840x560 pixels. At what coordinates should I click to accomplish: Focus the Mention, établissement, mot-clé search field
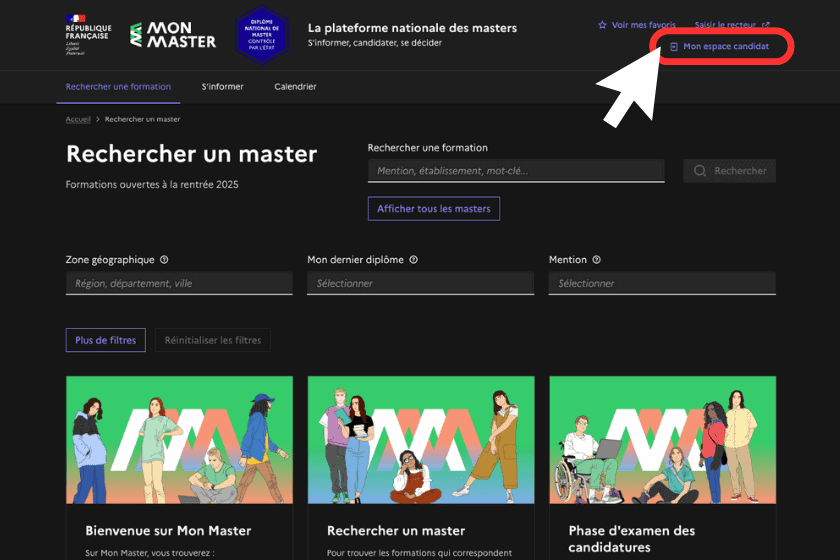516,171
